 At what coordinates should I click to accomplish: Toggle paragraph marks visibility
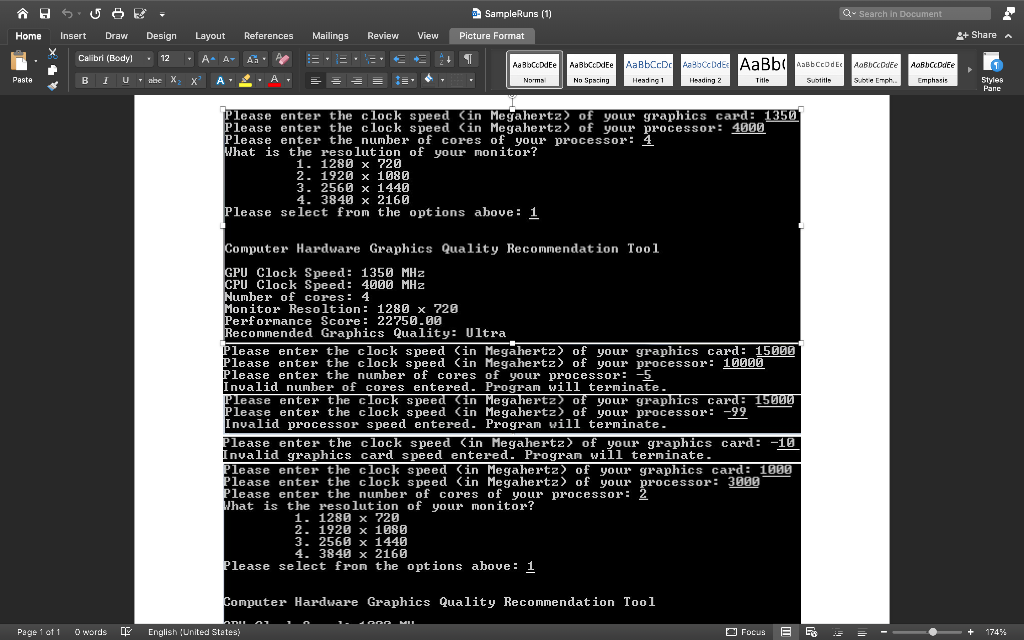click(x=466, y=59)
